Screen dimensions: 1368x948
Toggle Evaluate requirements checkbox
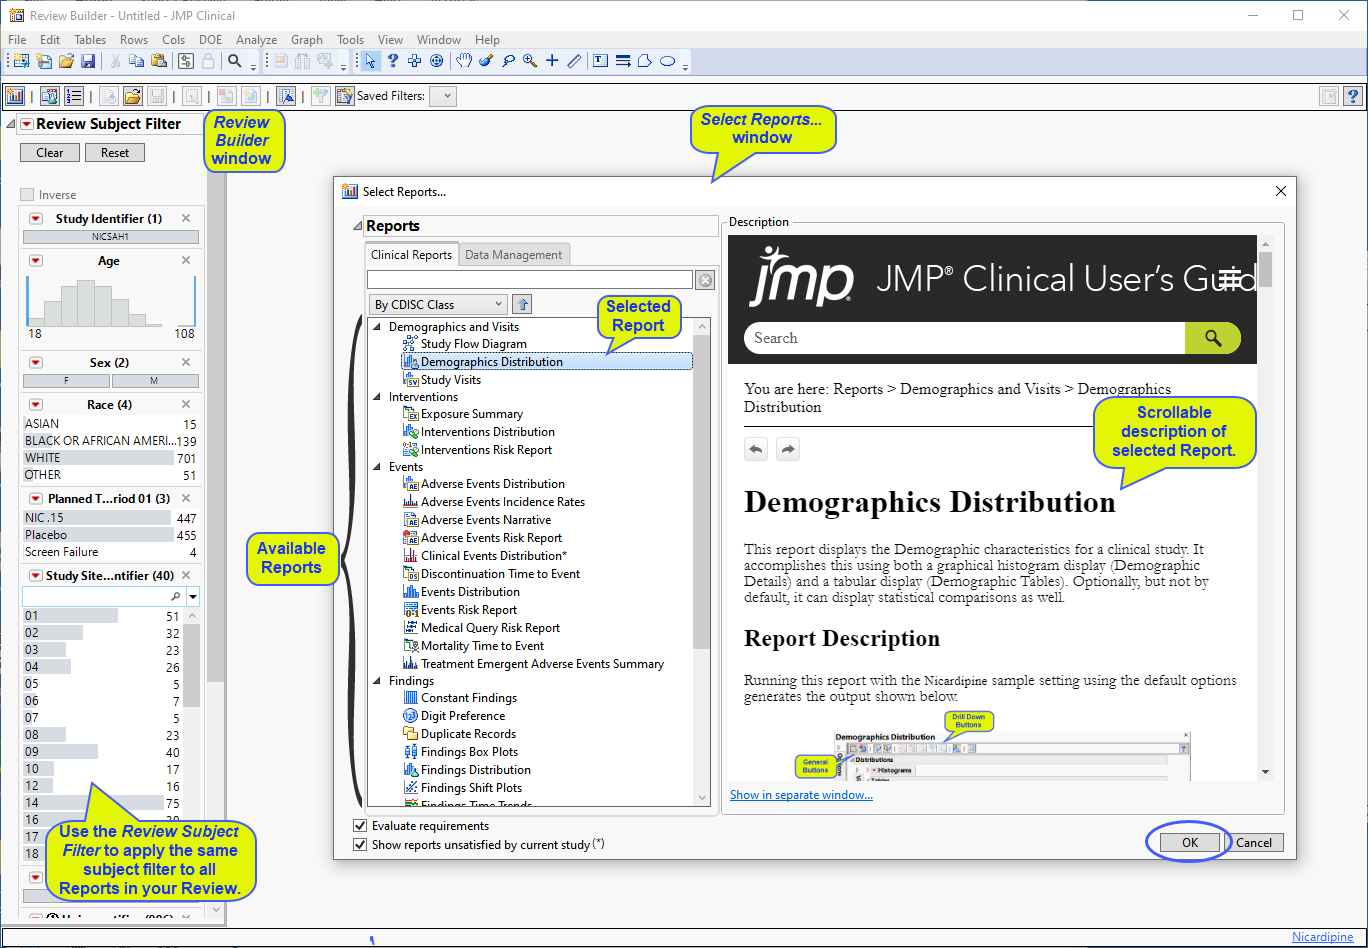click(x=360, y=826)
